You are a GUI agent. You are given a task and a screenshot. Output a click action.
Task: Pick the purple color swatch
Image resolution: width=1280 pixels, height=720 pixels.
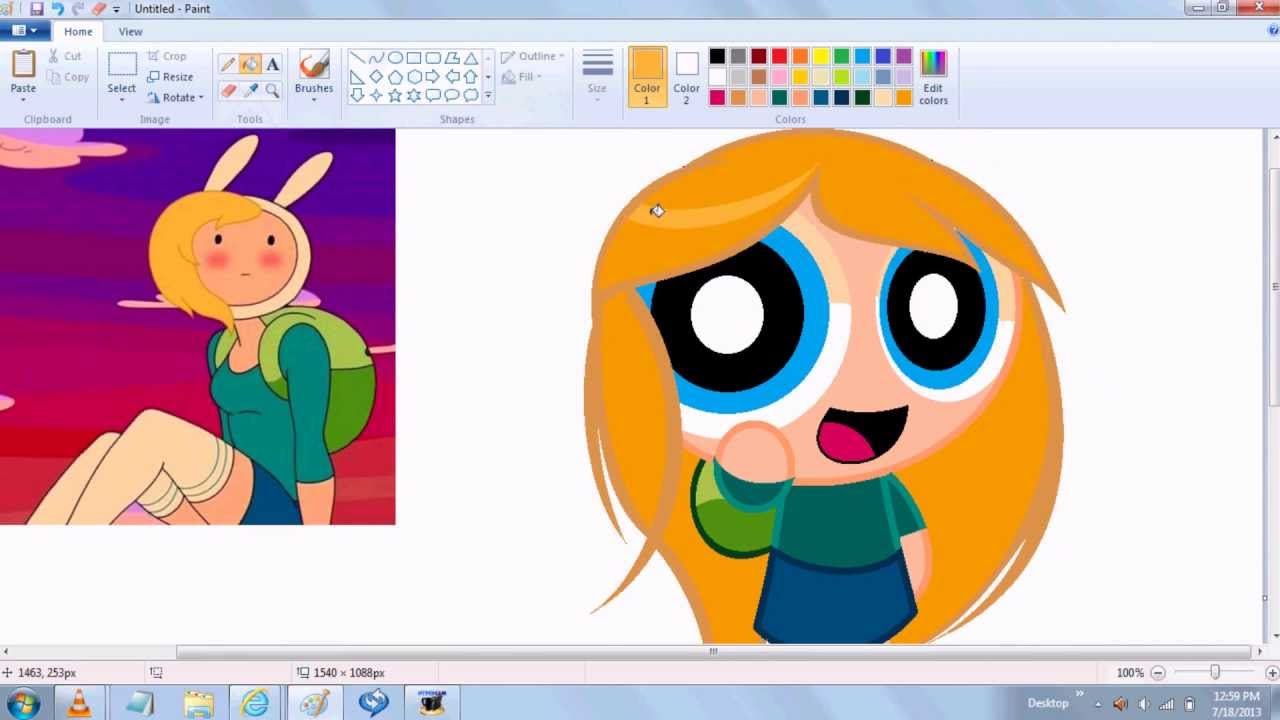pos(904,57)
